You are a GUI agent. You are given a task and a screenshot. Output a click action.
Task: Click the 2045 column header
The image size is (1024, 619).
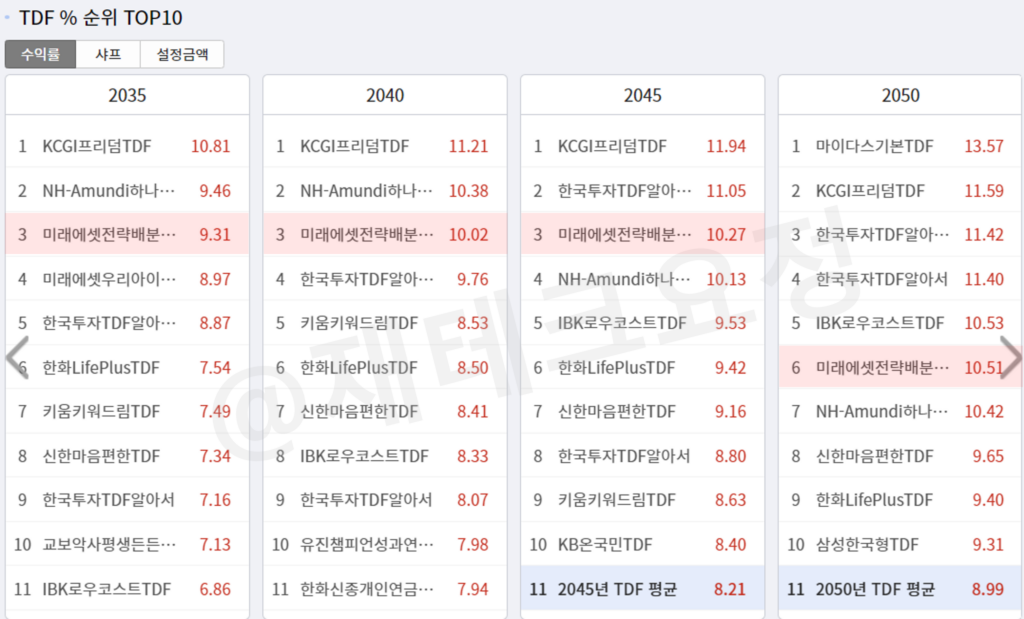[642, 94]
